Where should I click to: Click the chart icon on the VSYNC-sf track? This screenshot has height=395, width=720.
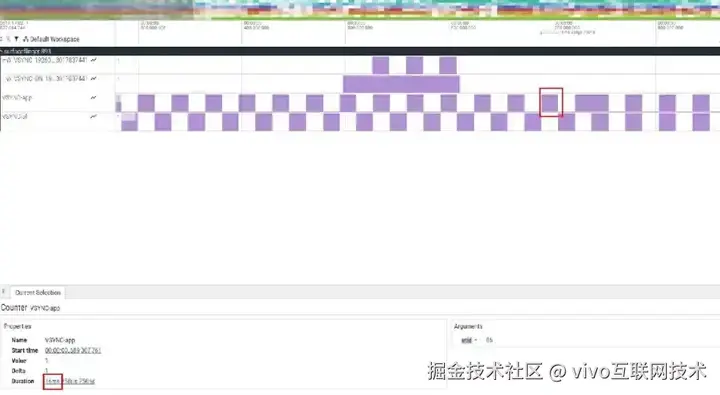(94, 116)
